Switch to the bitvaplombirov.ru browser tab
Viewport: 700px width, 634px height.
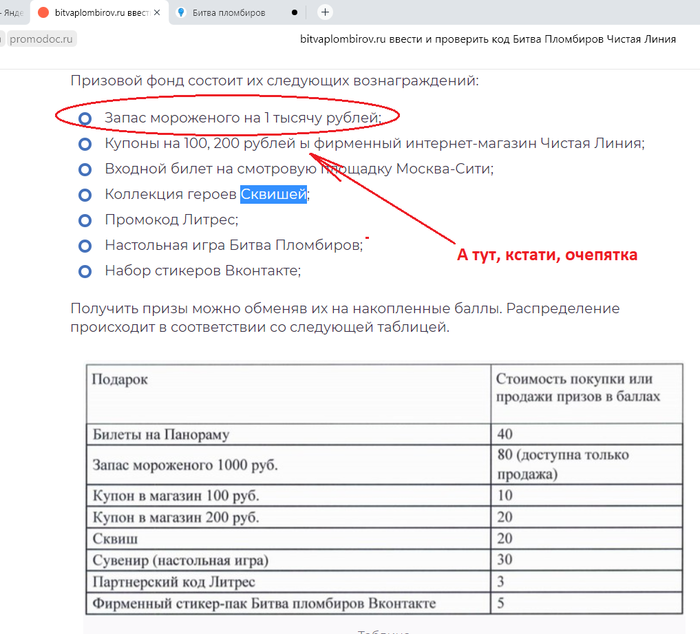(99, 13)
